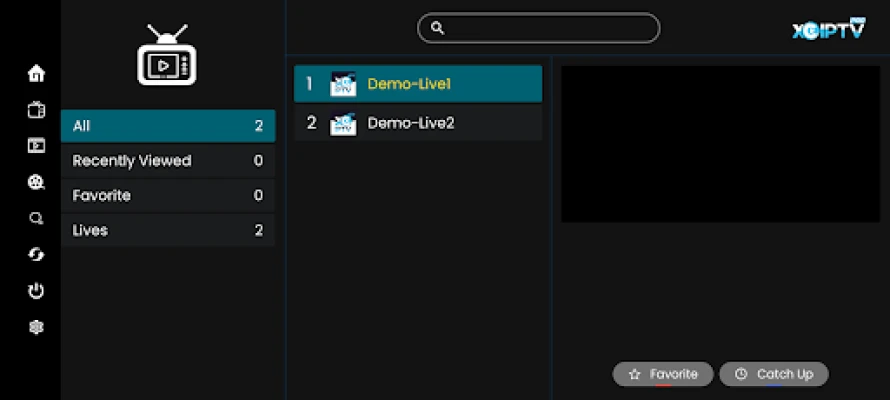Click the clock icon on Catch Up button
The width and height of the screenshot is (890, 400).
741,374
